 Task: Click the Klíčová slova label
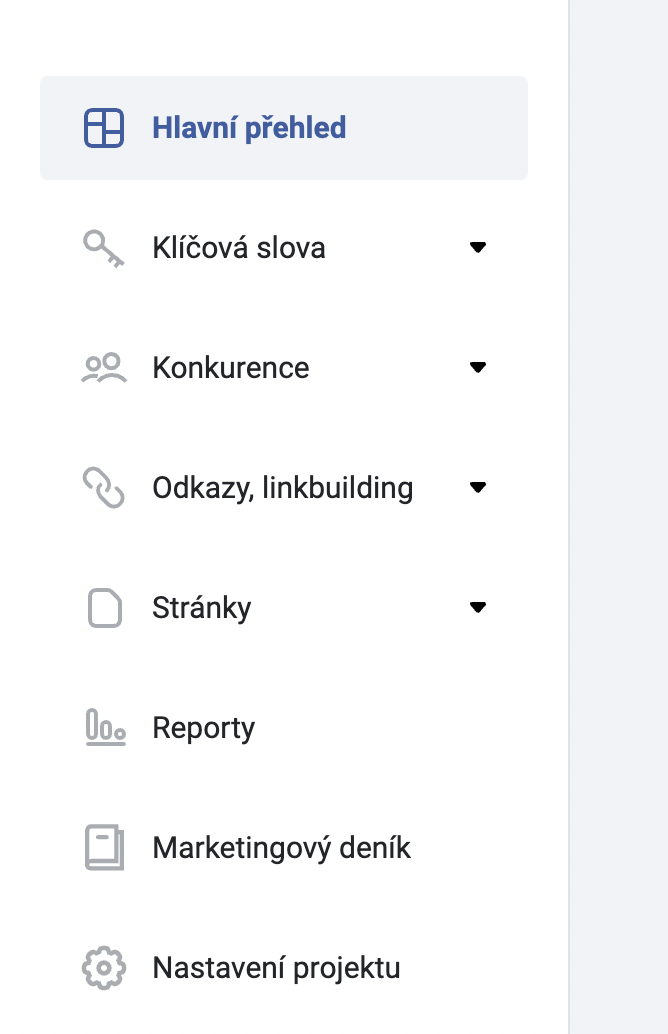tap(239, 247)
